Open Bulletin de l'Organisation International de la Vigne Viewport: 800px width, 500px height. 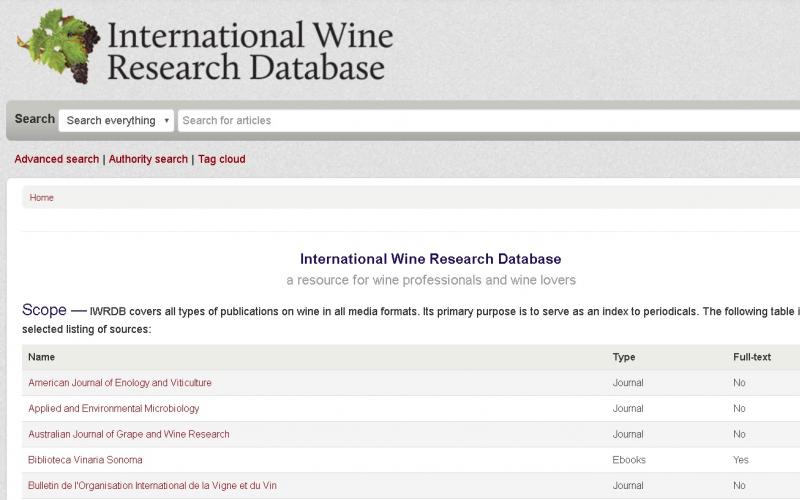153,486
